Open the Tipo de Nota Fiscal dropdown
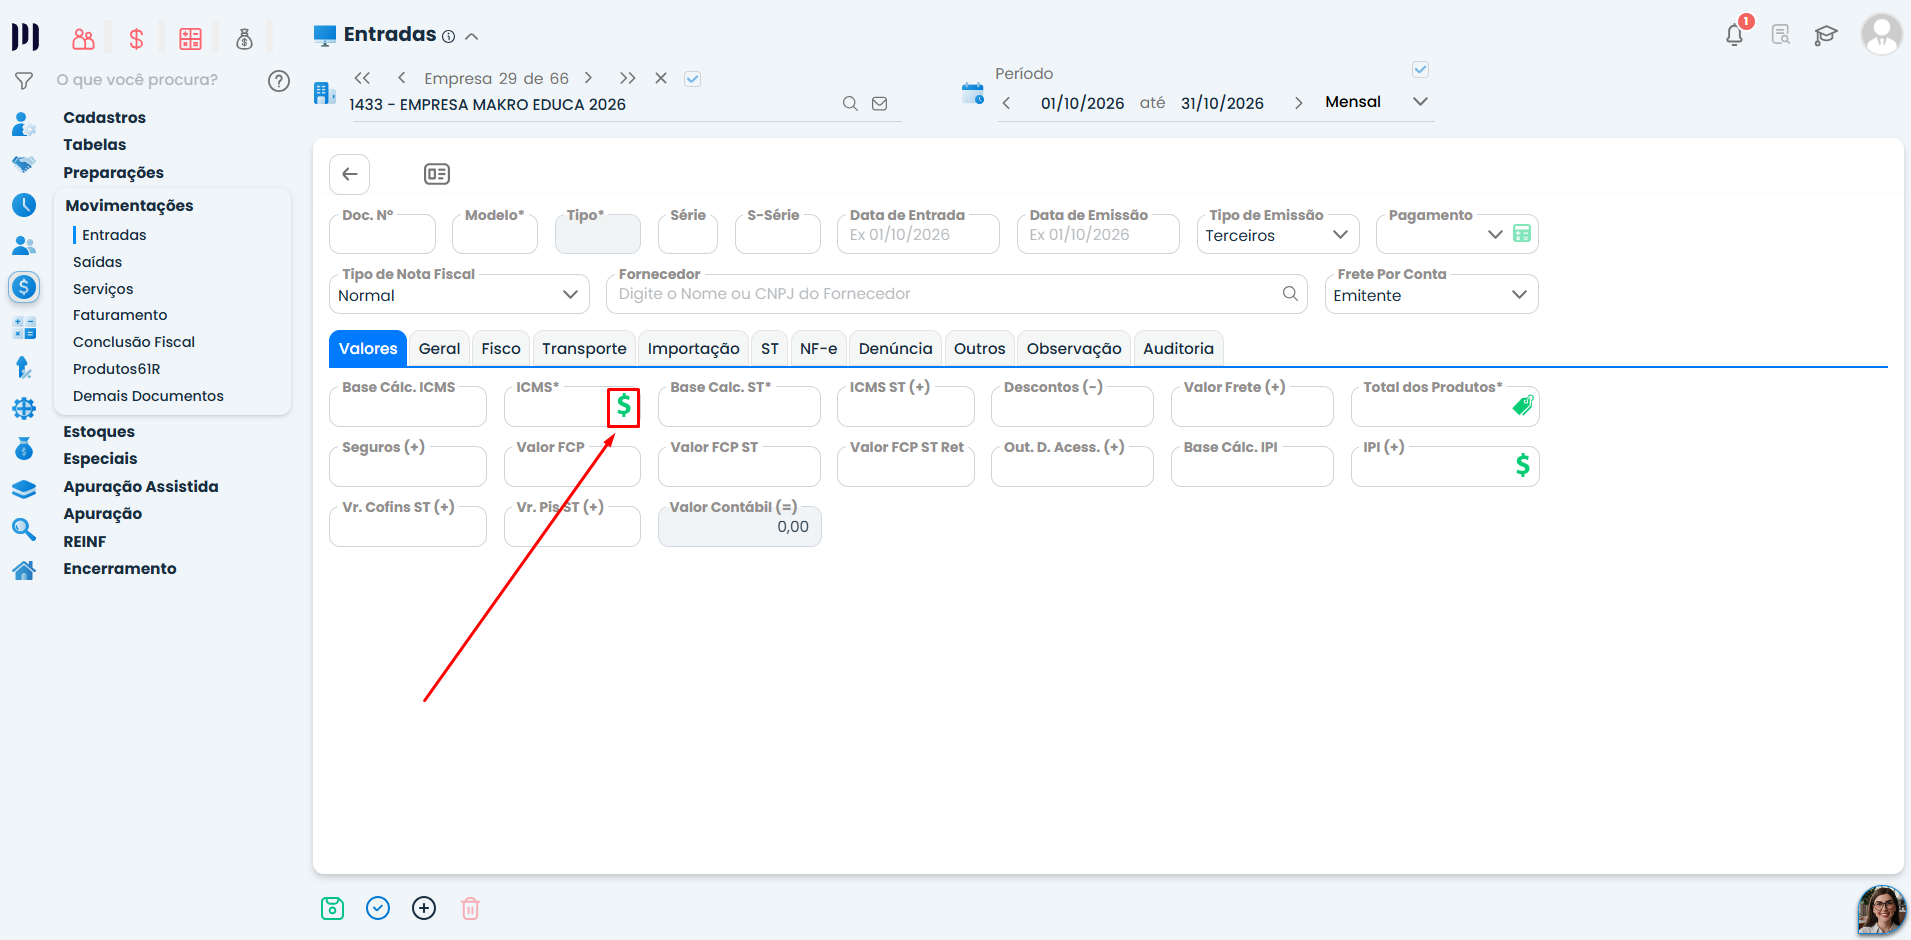Screen dimensions: 1911x940 point(459,294)
